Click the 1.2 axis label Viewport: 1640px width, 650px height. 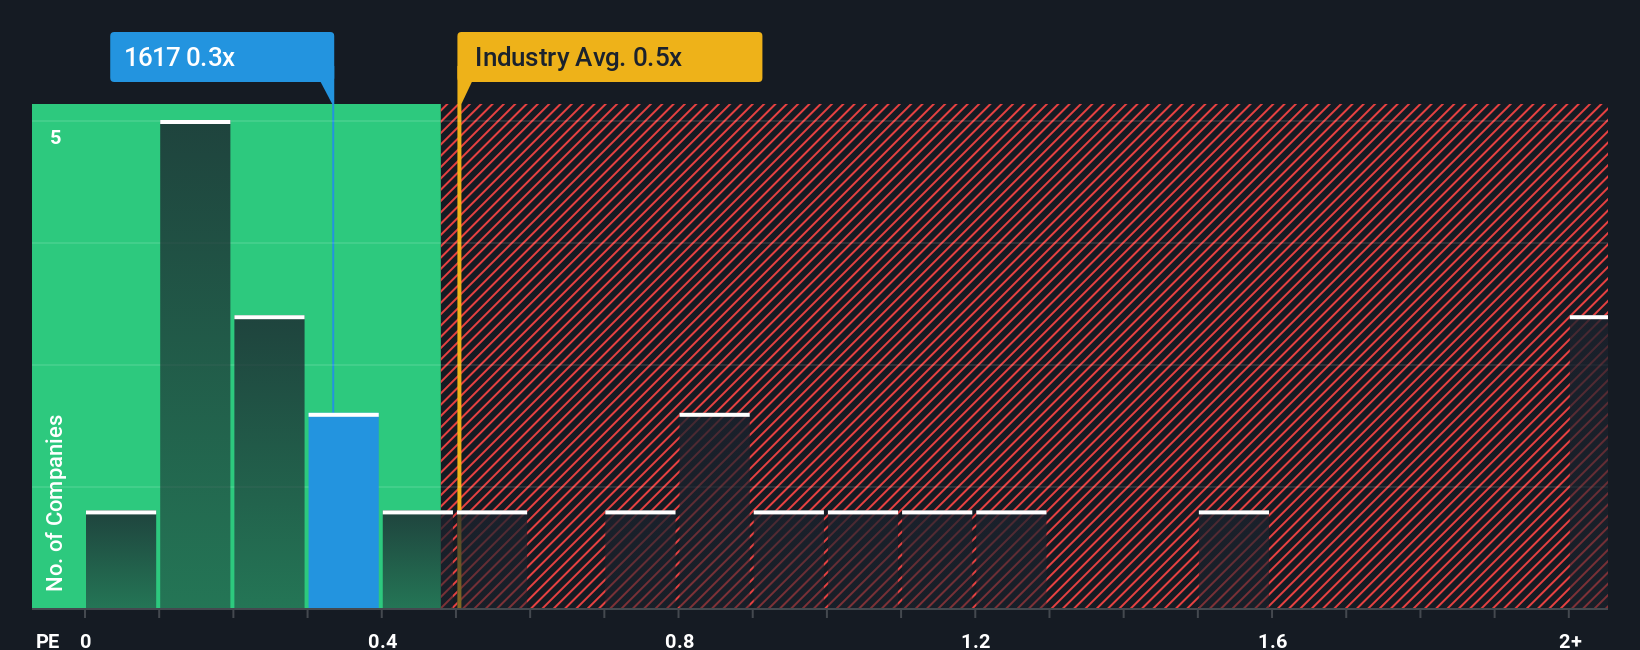pyautogui.click(x=976, y=640)
